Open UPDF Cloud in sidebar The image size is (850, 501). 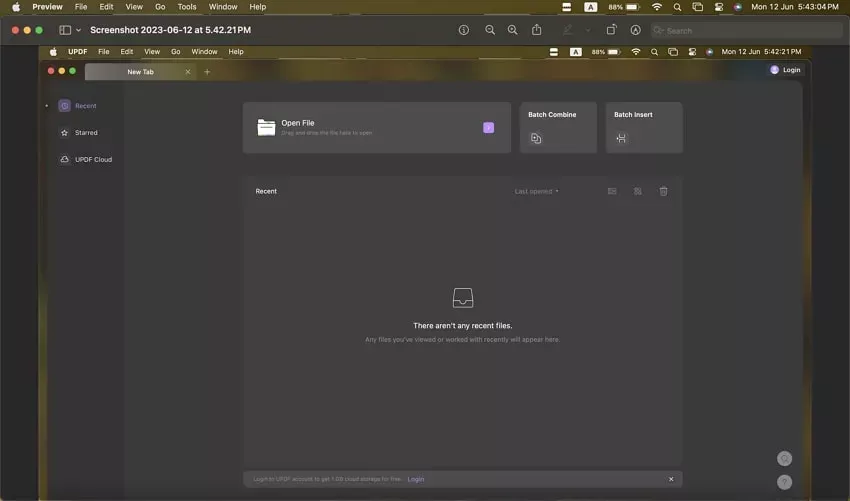(86, 159)
